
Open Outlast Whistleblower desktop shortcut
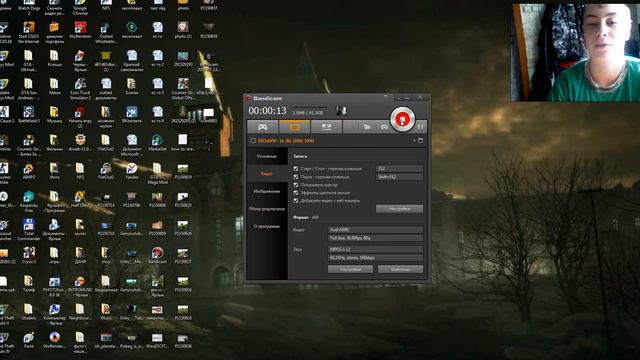click(106, 32)
